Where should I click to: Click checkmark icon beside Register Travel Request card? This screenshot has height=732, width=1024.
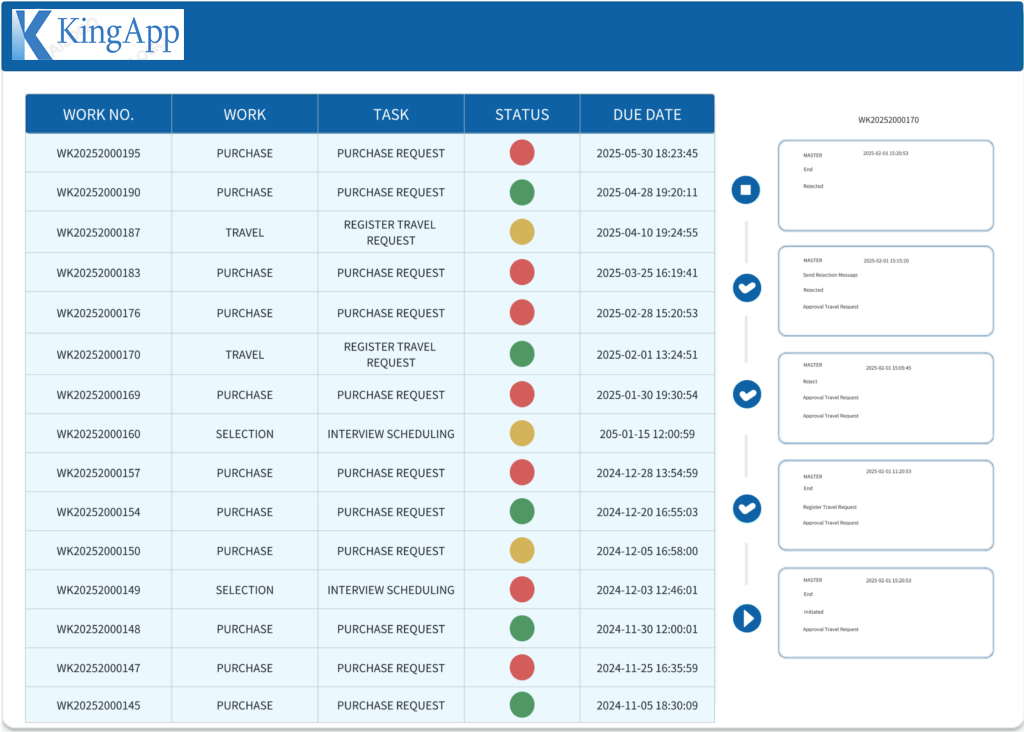pyautogui.click(x=746, y=508)
